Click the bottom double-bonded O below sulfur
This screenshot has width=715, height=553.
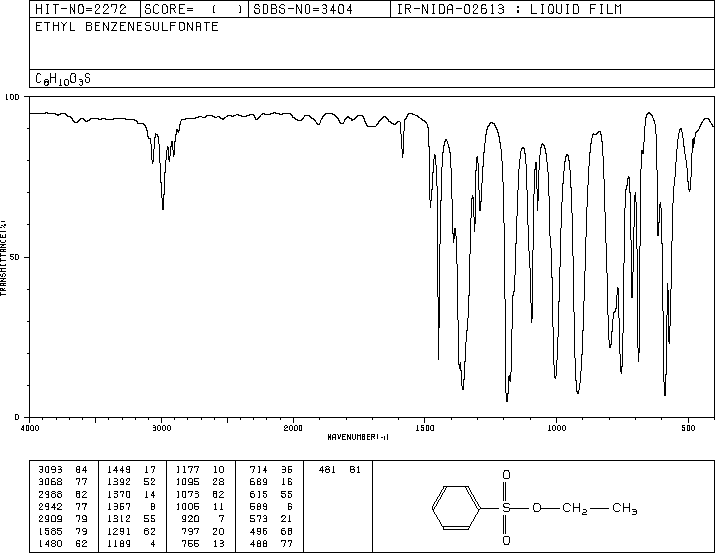(506, 541)
